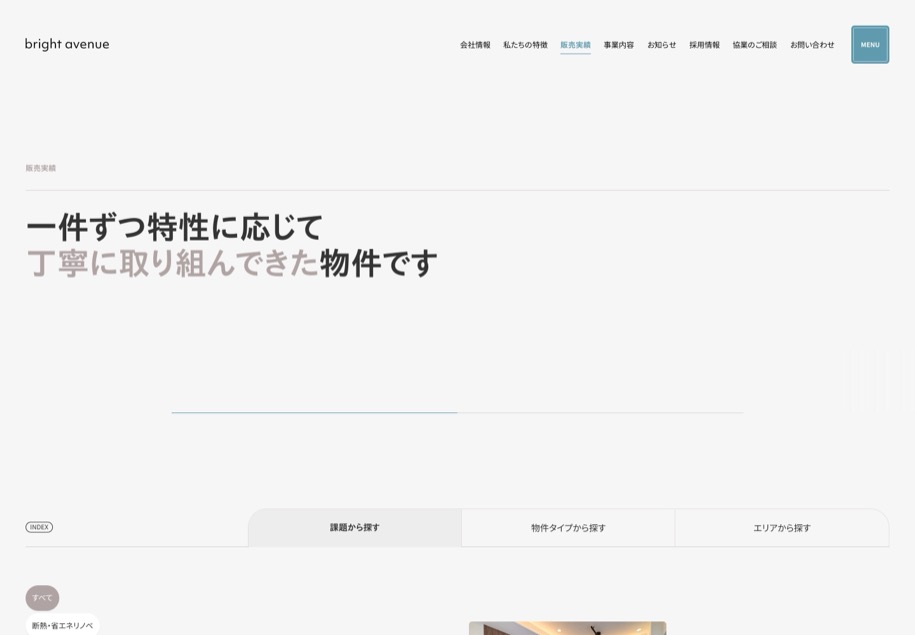
Task: Switch to the 物件タイプから探す tab
Action: (568, 528)
